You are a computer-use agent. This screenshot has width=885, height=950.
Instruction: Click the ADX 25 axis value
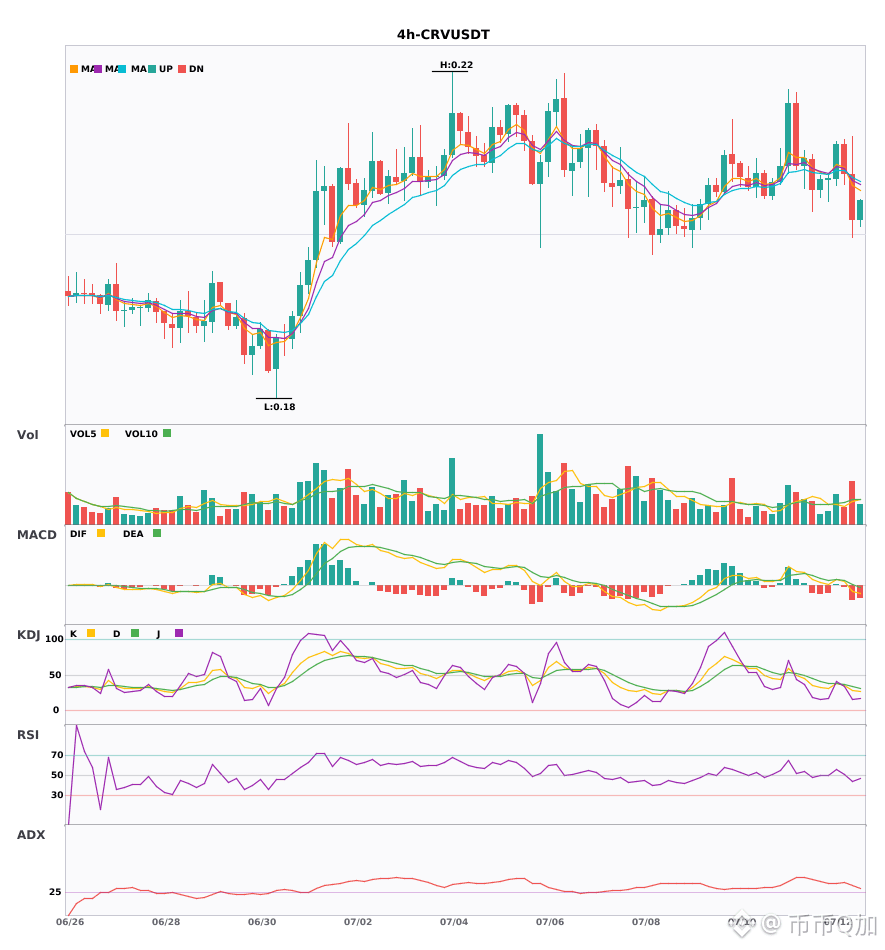coord(55,892)
